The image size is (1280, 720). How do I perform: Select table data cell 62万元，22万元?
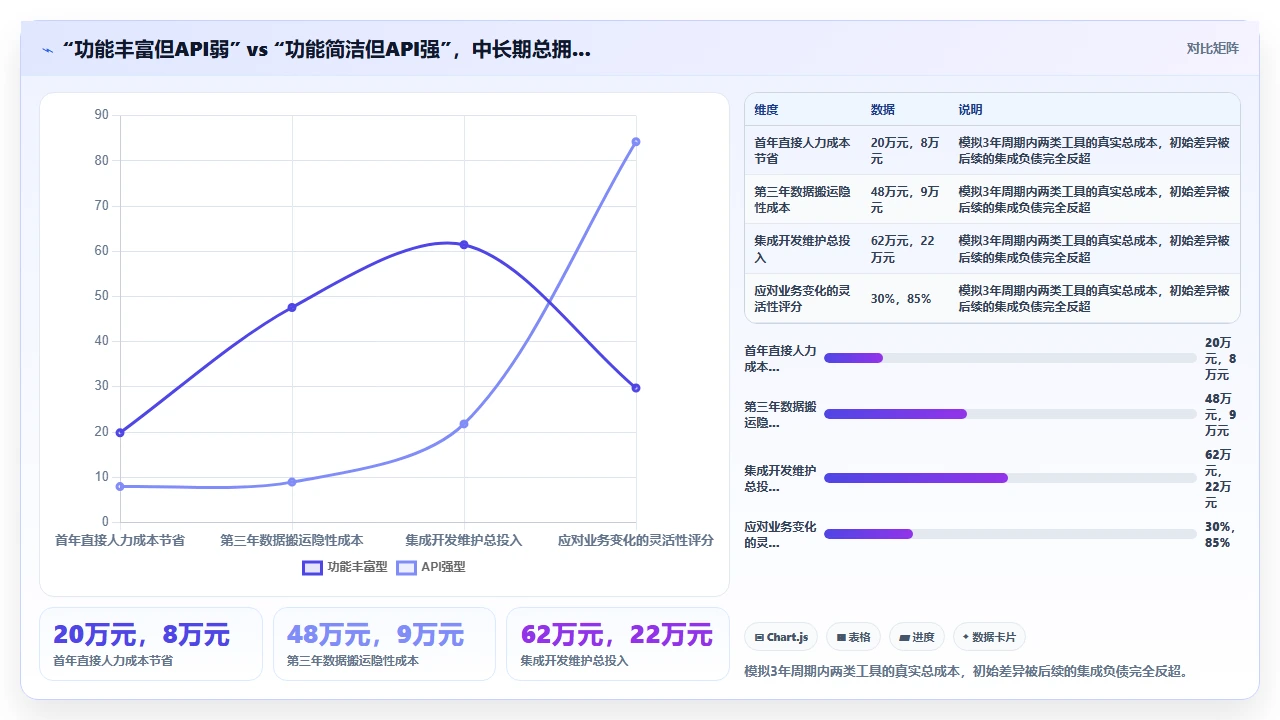(905, 249)
